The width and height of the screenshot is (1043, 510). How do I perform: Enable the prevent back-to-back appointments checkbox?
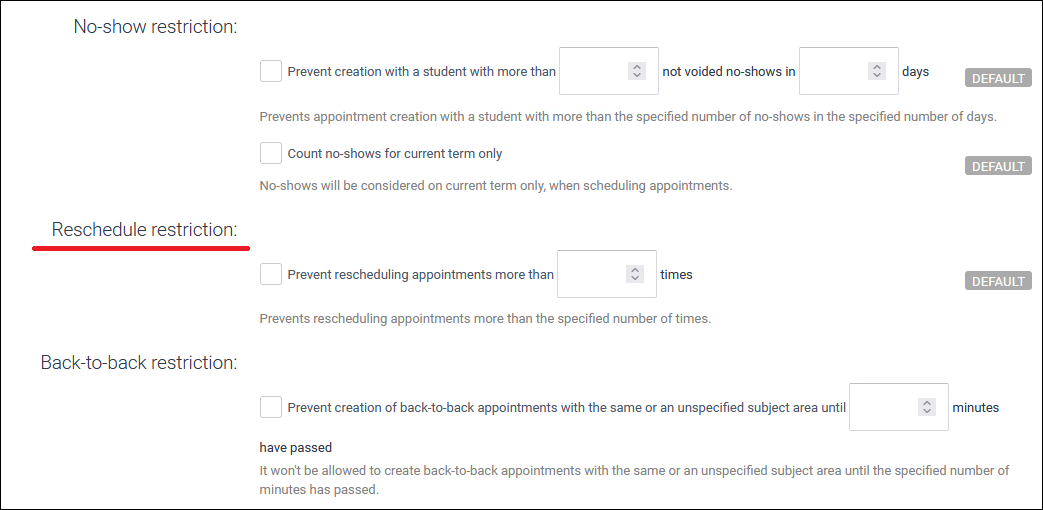pos(271,407)
